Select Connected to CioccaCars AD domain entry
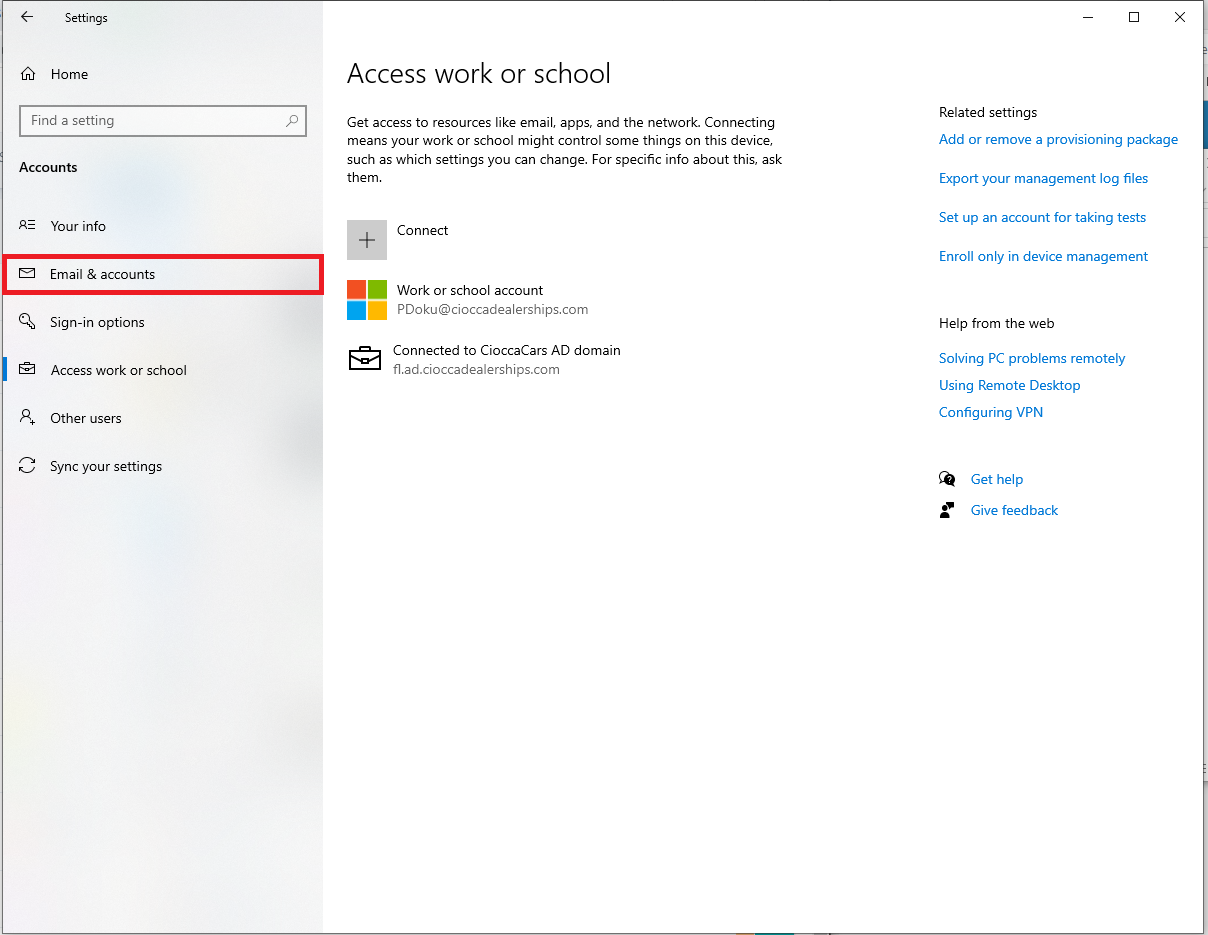1208x935 pixels. click(x=484, y=359)
